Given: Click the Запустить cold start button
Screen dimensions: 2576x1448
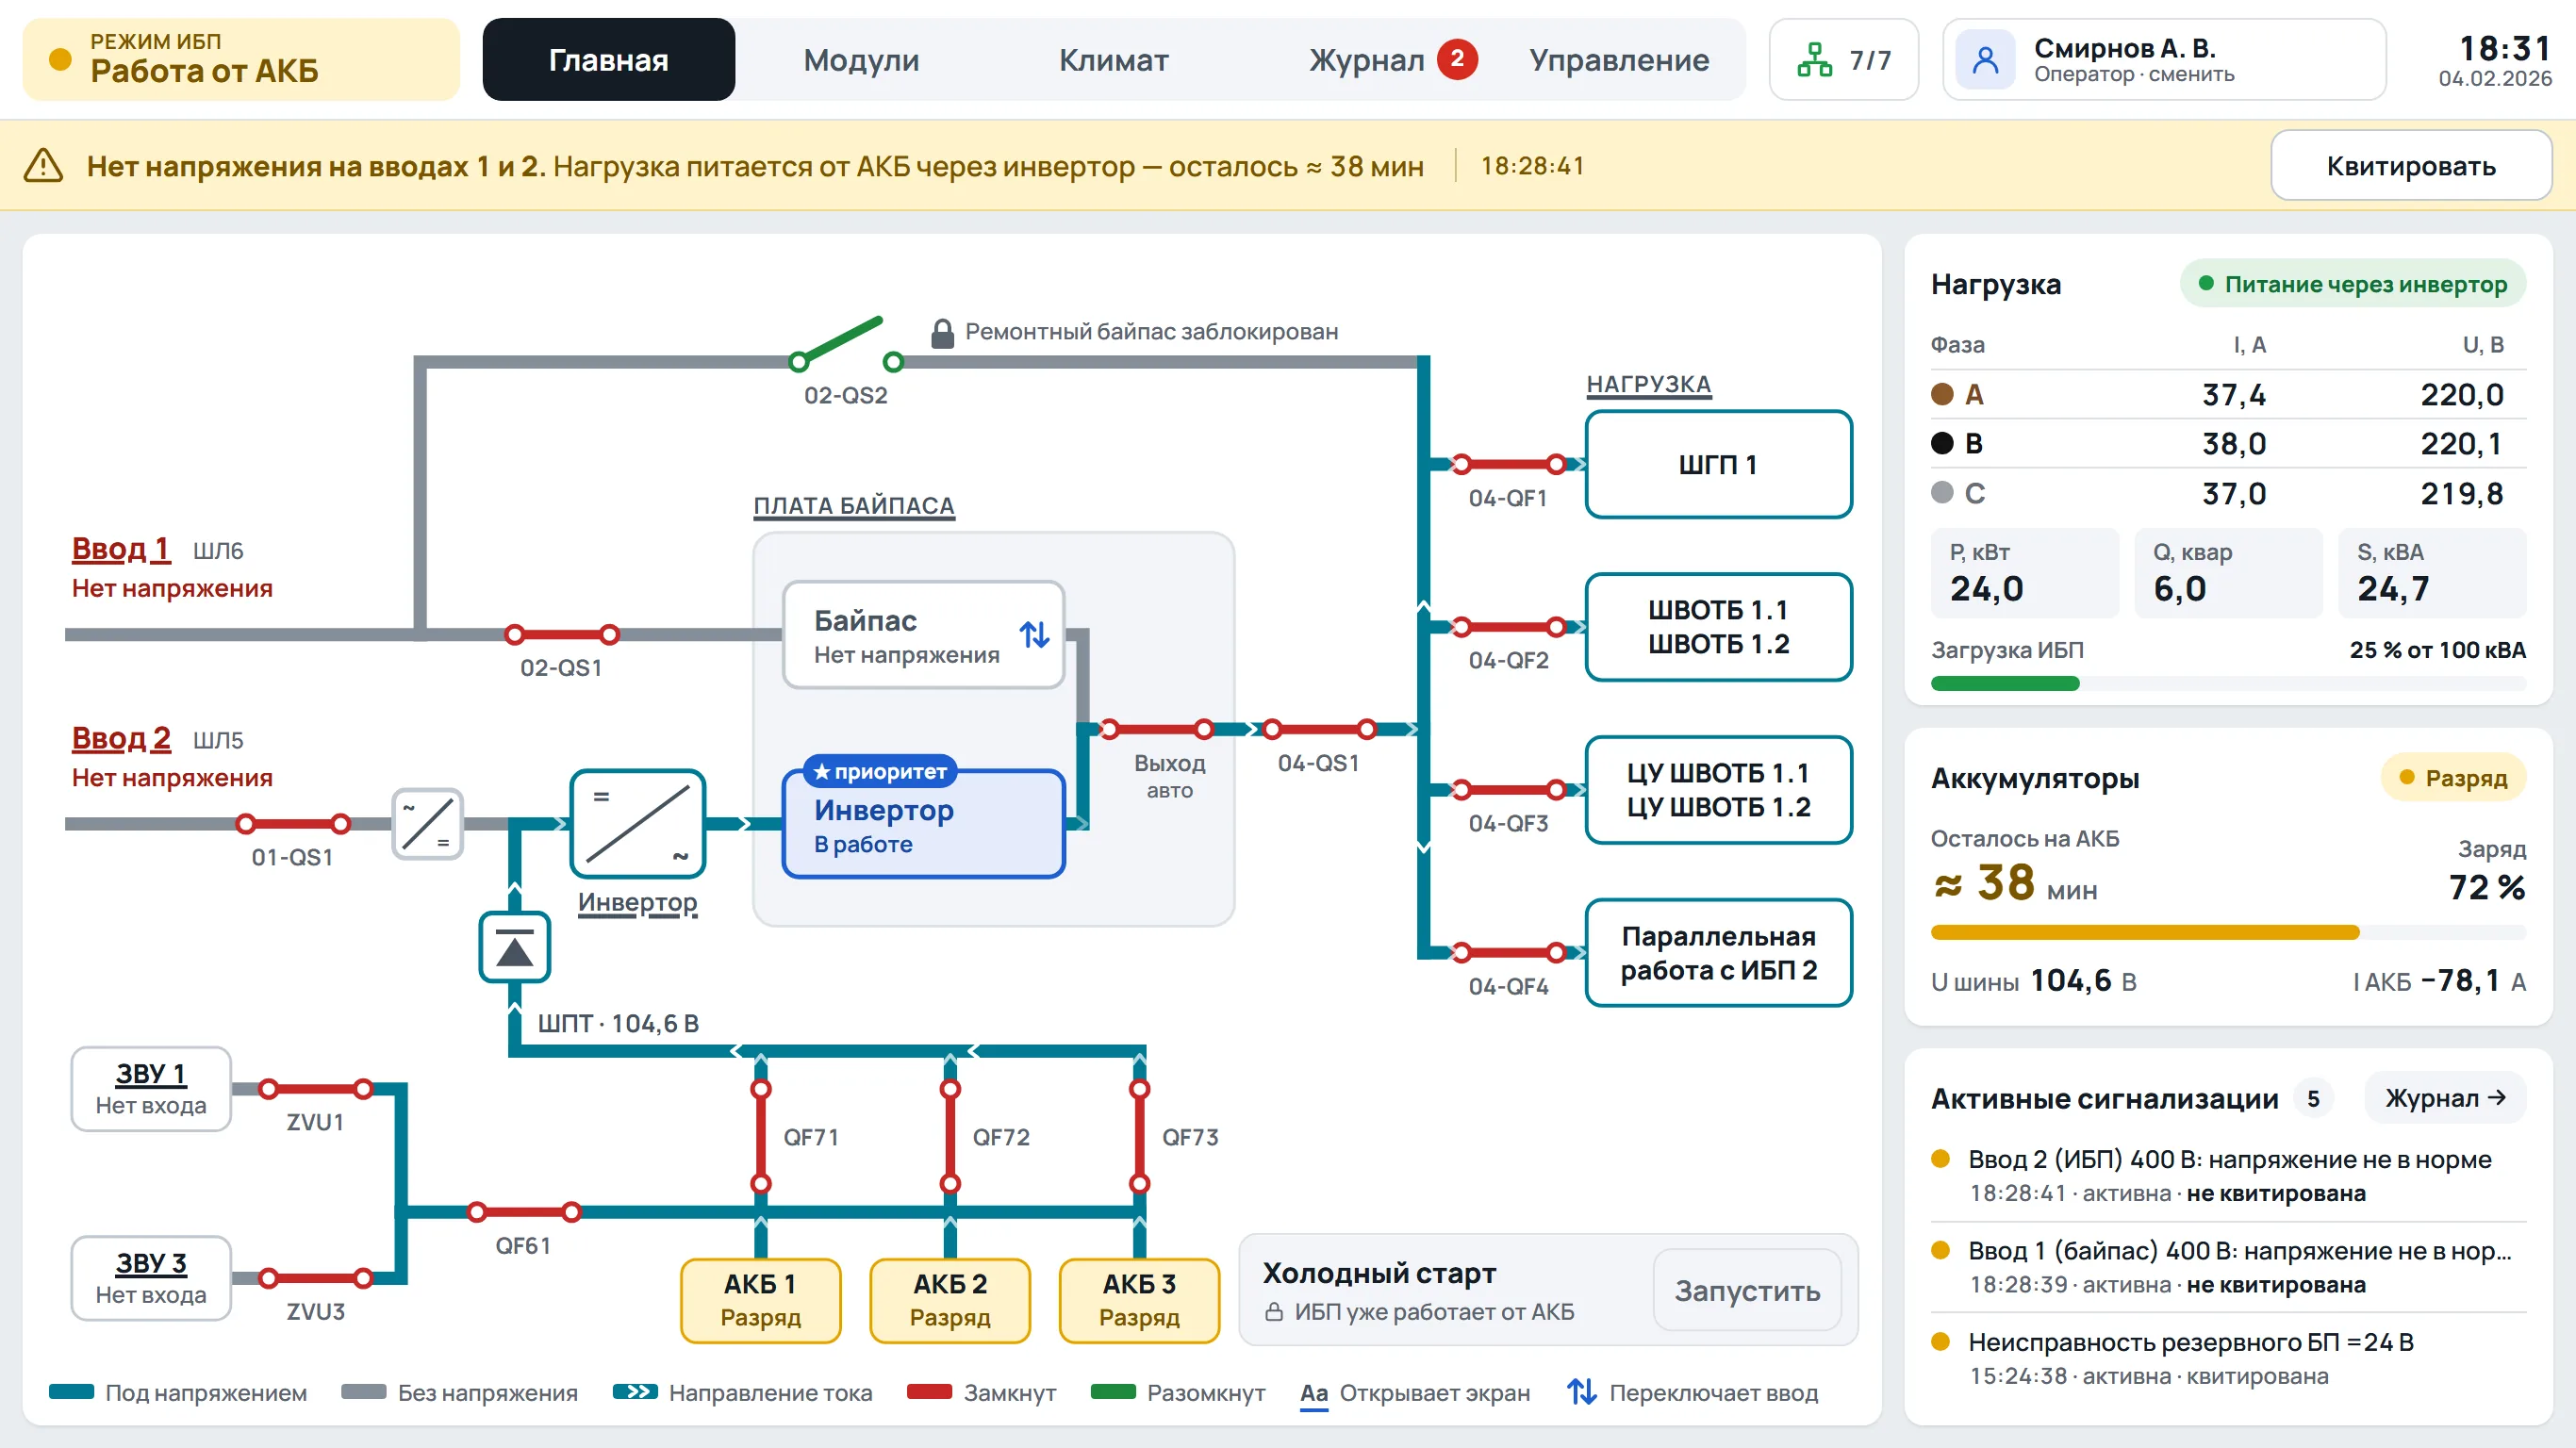Looking at the screenshot, I should 1747,1290.
